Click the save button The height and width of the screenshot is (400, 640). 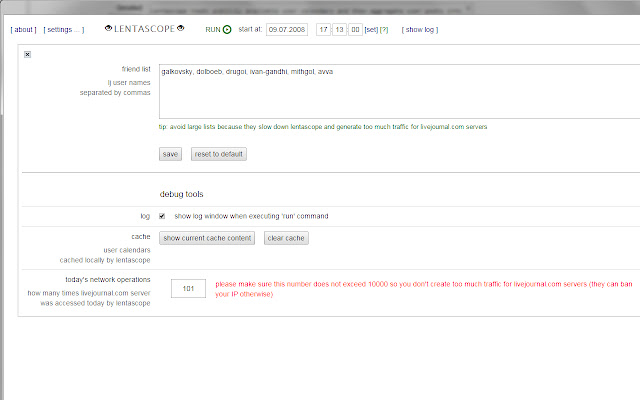[x=170, y=154]
